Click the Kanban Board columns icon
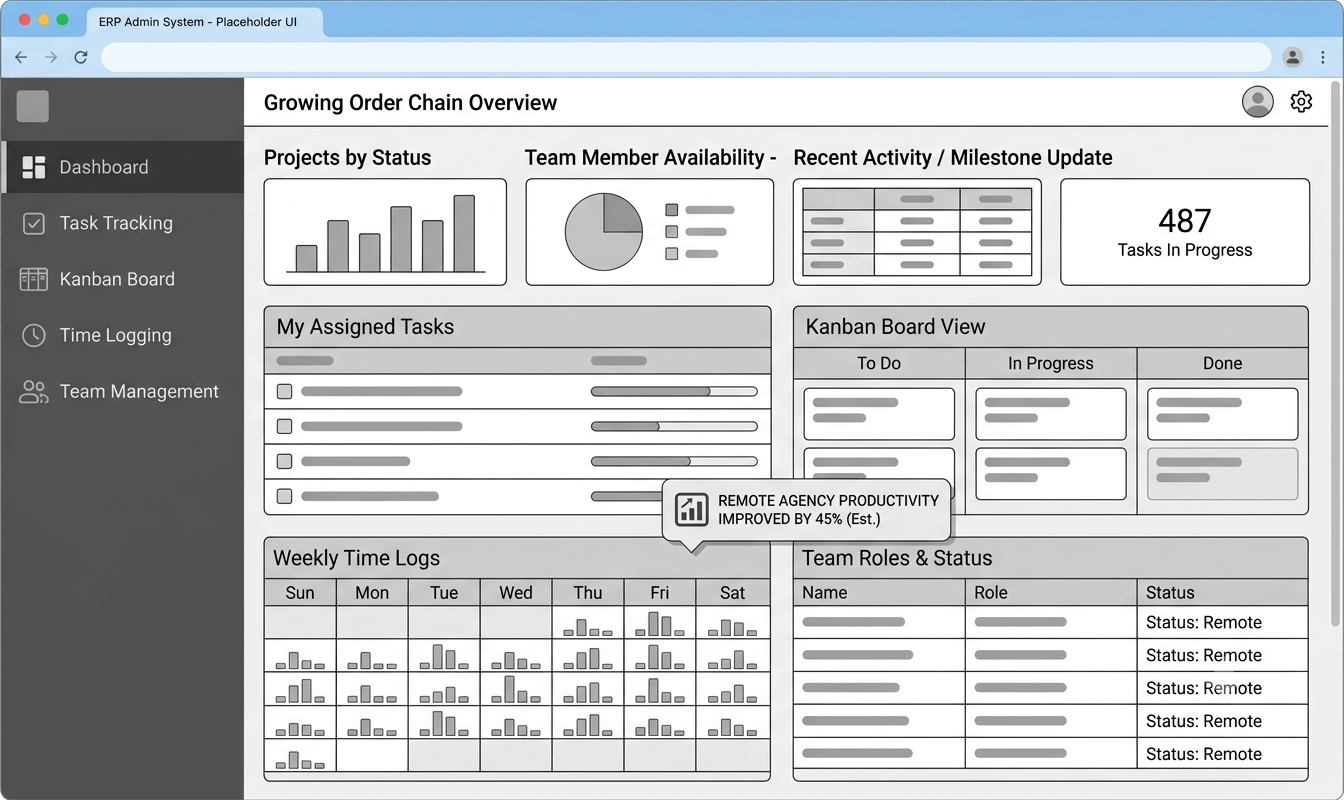 (x=34, y=279)
